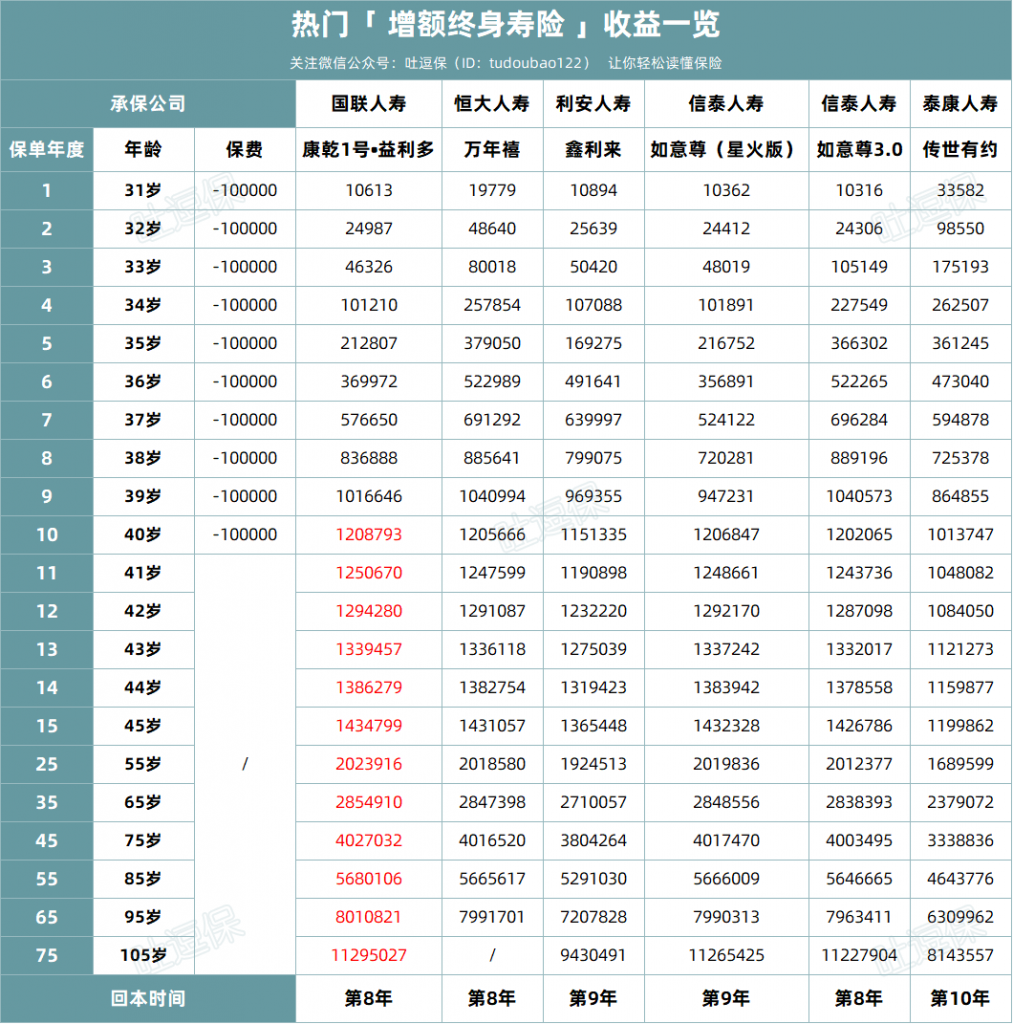Screen dimensions: 1013x1024
Task: Click the value 1275039
Action: point(593,649)
